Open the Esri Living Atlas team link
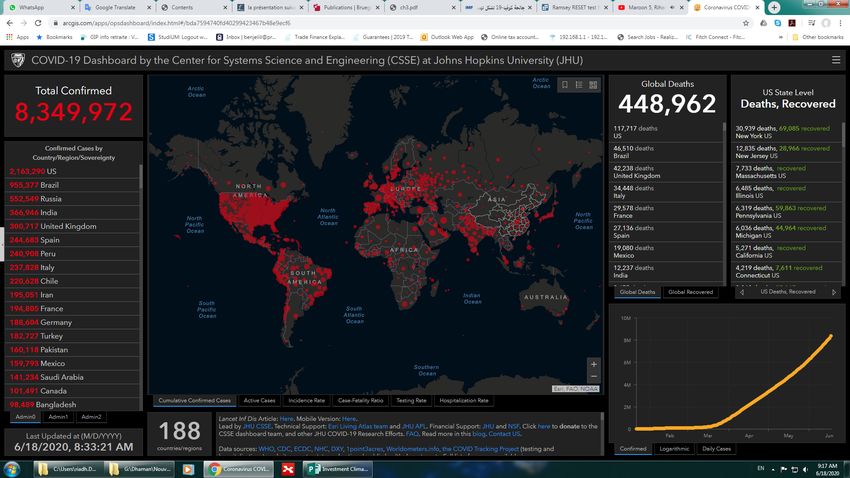Screen dimensions: 850x478 coord(358,427)
